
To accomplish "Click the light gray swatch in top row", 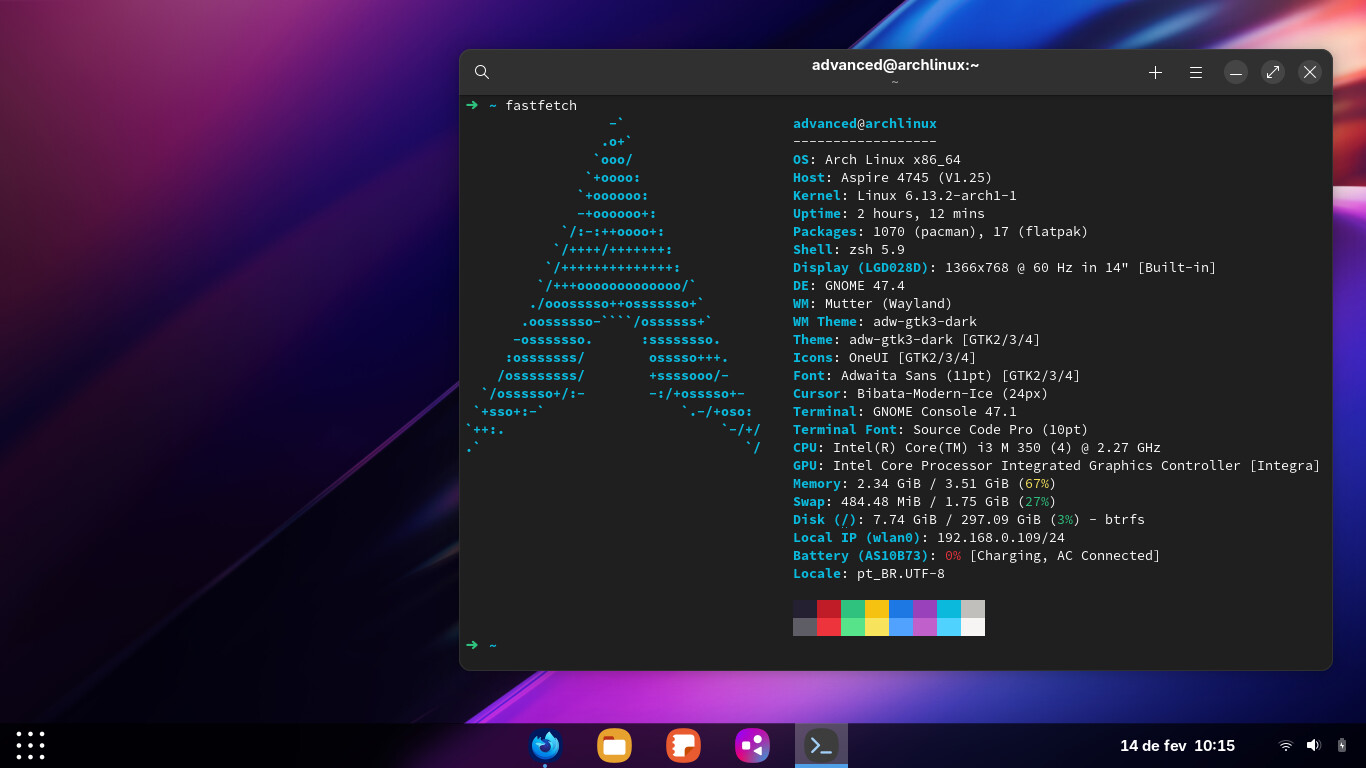I will point(973,609).
